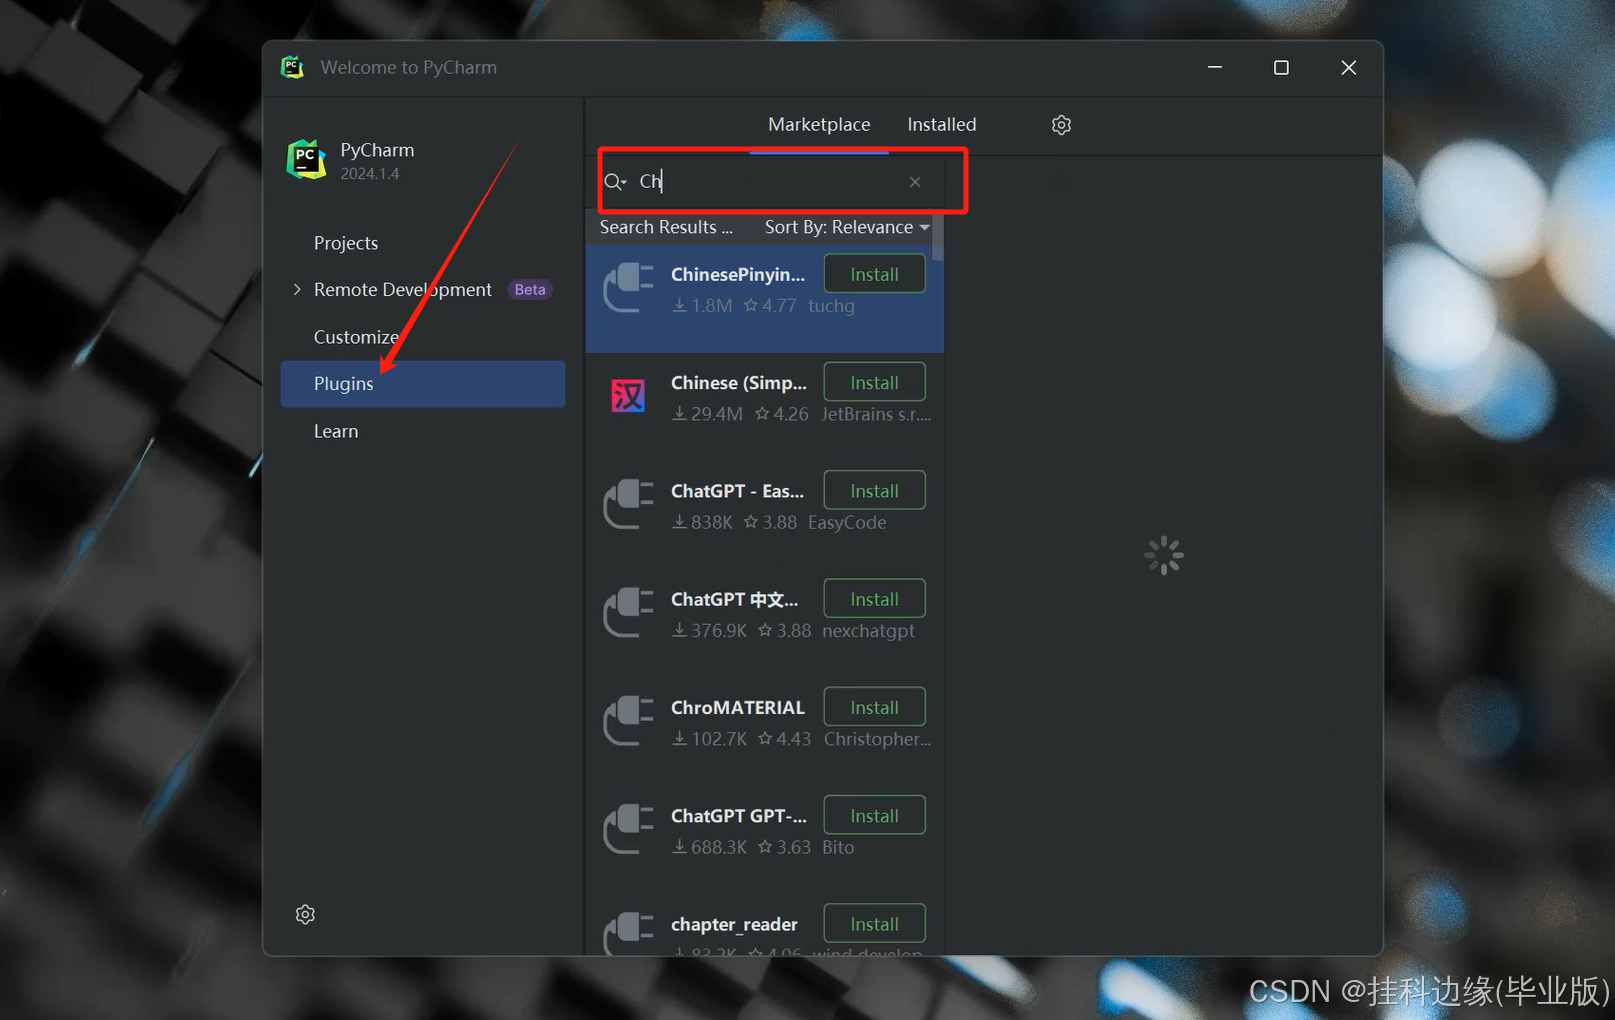This screenshot has height=1020, width=1615.
Task: Open IDE settings gear at bottom left
Action: click(x=305, y=914)
